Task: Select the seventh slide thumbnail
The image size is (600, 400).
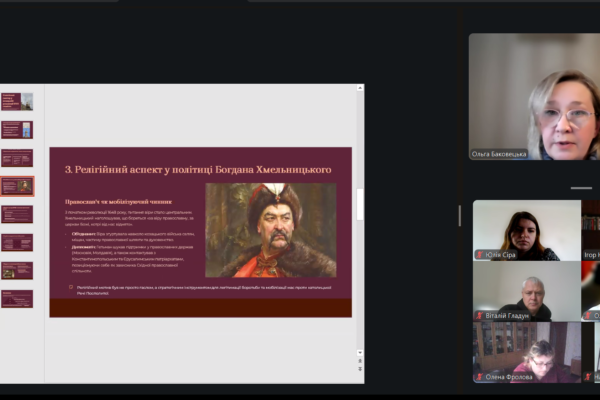Action: (x=17, y=270)
